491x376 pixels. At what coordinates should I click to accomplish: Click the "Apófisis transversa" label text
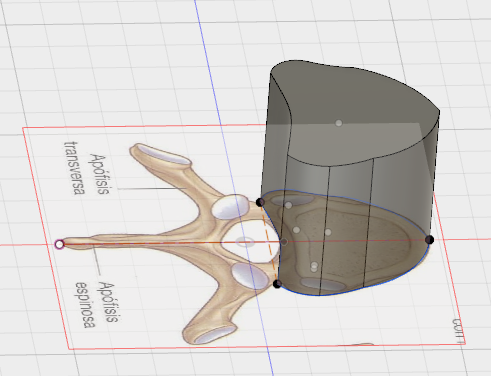tap(86, 169)
